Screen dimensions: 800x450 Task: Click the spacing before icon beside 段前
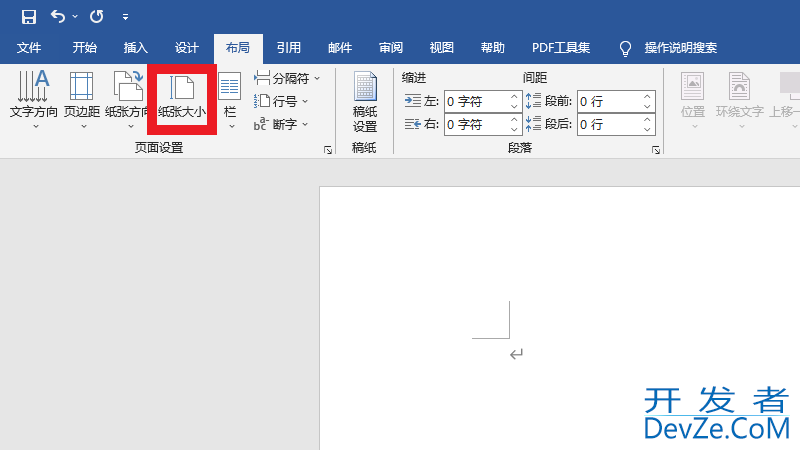[533, 101]
